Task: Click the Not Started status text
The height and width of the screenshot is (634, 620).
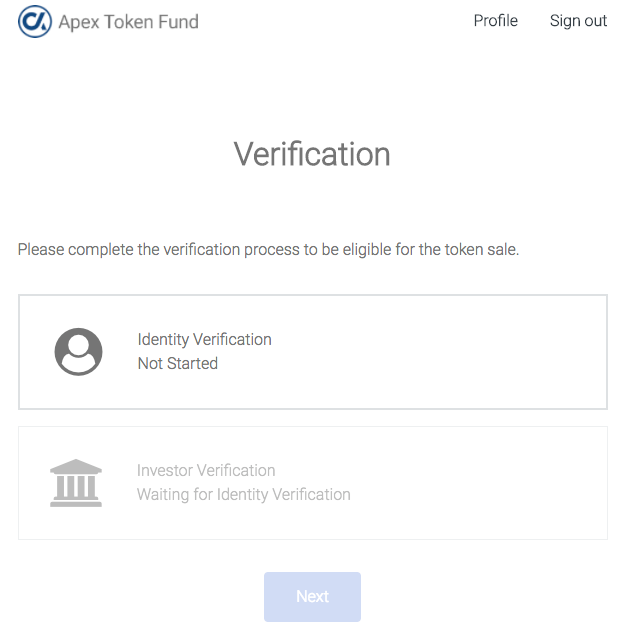Action: 177,364
